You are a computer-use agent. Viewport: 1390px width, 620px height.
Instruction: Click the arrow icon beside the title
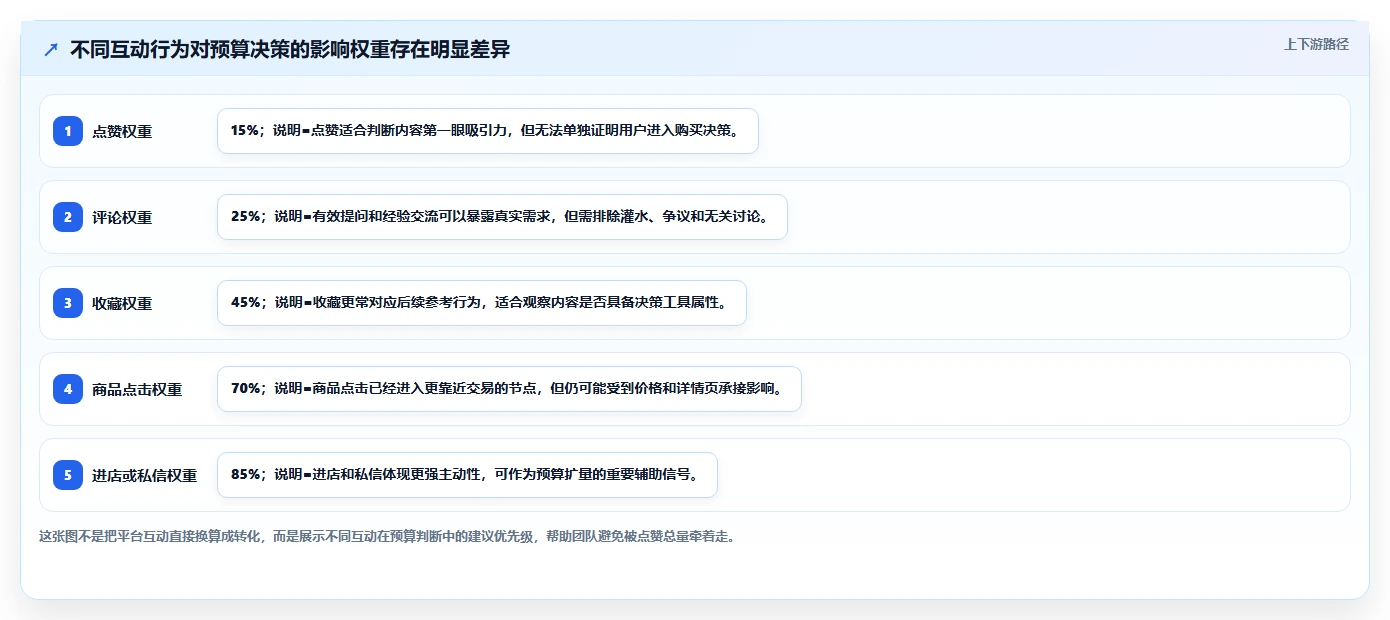click(x=51, y=50)
